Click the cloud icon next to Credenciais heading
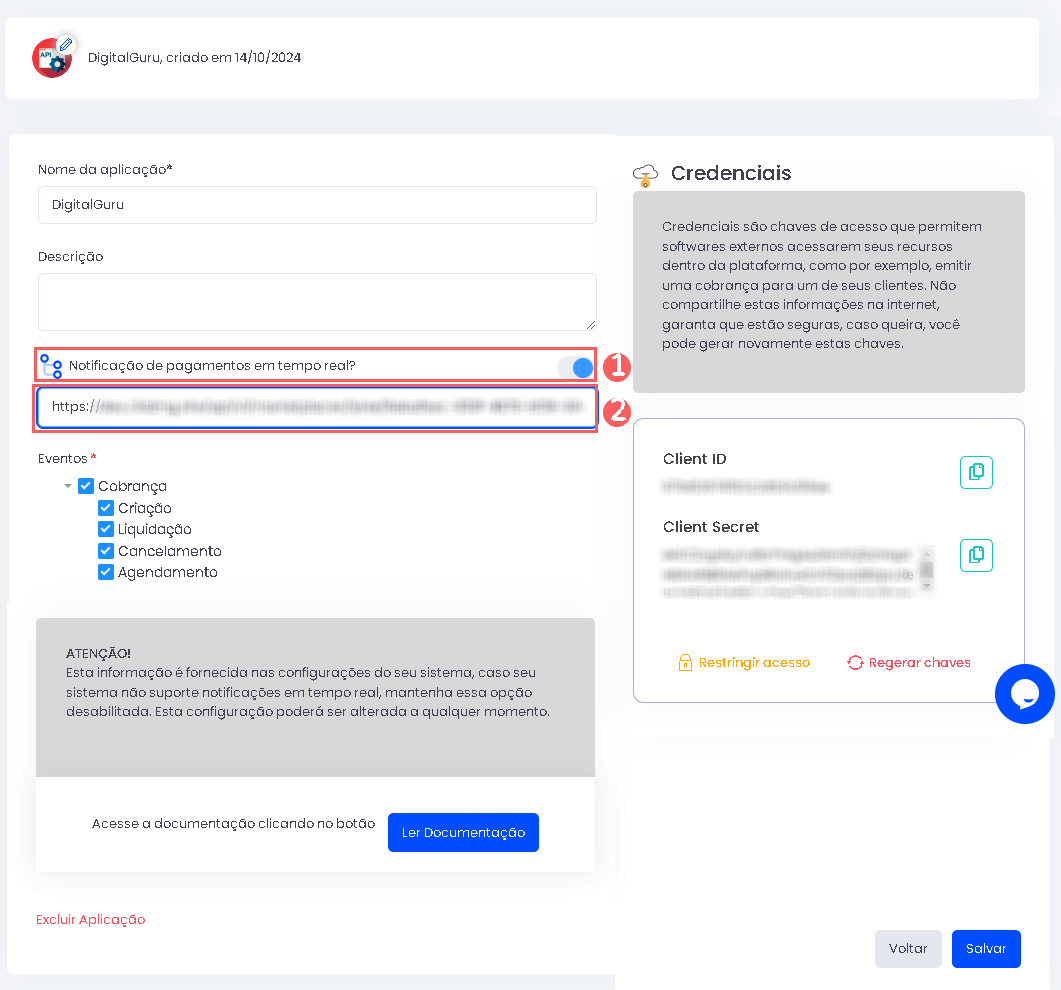Image resolution: width=1061 pixels, height=990 pixels. [646, 172]
